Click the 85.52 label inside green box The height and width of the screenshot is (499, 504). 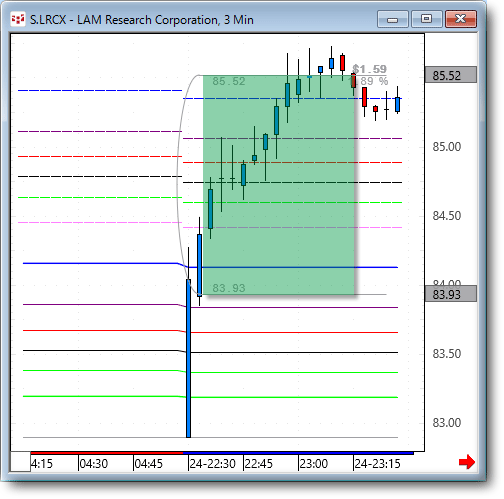[229, 81]
